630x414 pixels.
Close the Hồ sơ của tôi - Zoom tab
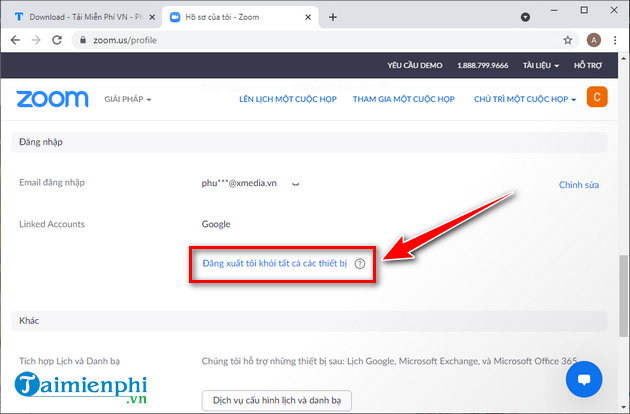click(308, 17)
